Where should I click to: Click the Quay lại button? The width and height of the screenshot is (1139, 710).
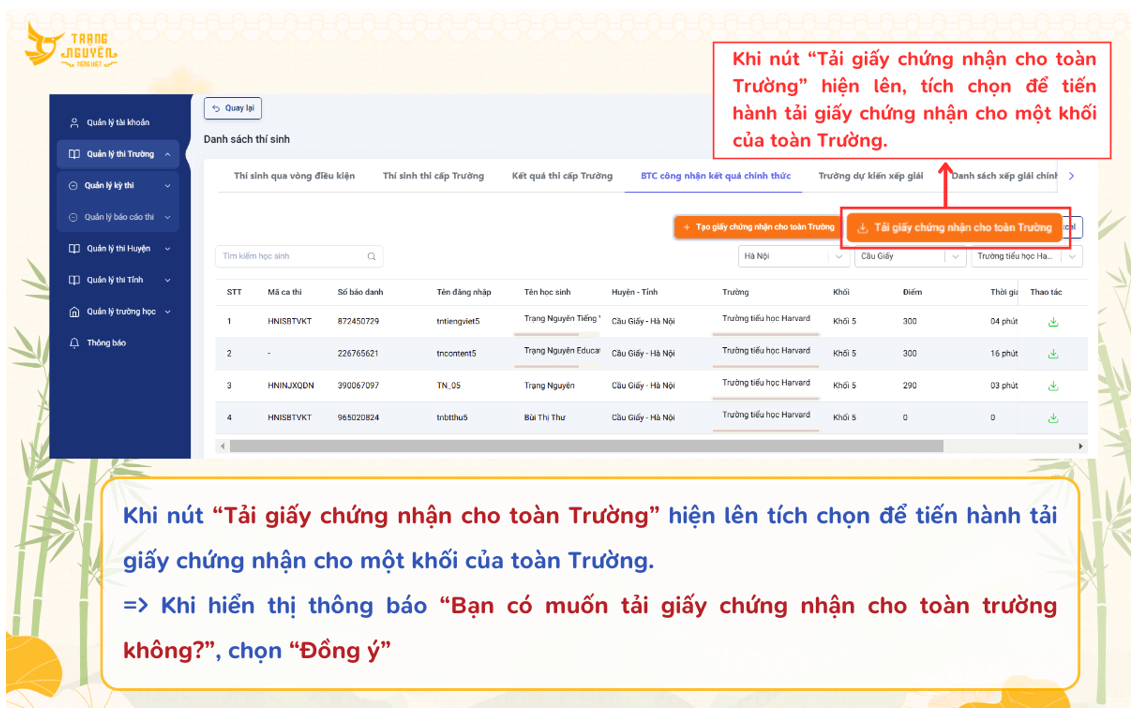click(x=233, y=108)
